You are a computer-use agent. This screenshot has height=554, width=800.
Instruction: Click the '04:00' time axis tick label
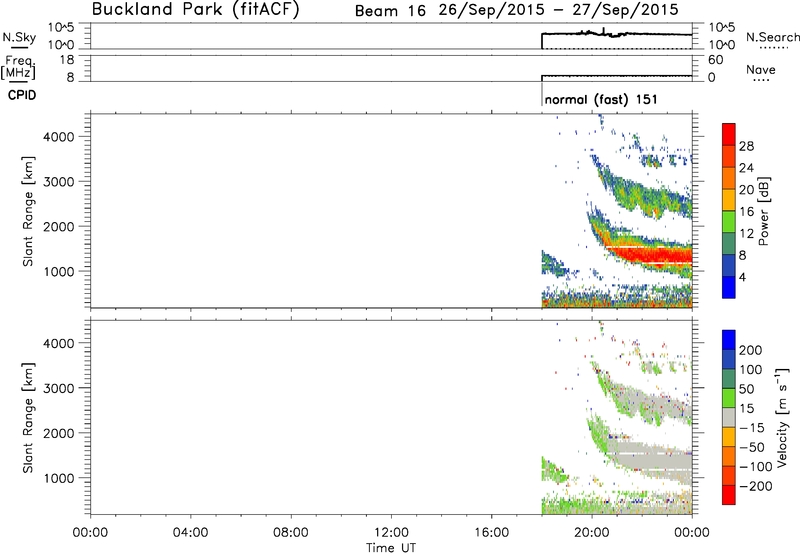coord(190,533)
